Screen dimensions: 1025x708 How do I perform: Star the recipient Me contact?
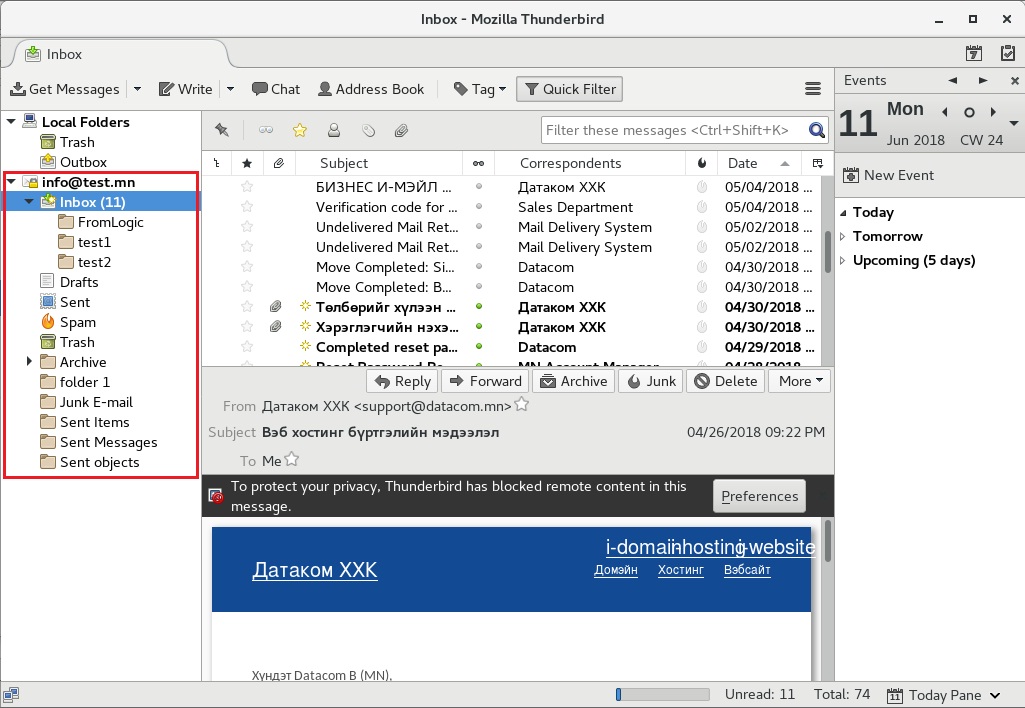click(292, 460)
